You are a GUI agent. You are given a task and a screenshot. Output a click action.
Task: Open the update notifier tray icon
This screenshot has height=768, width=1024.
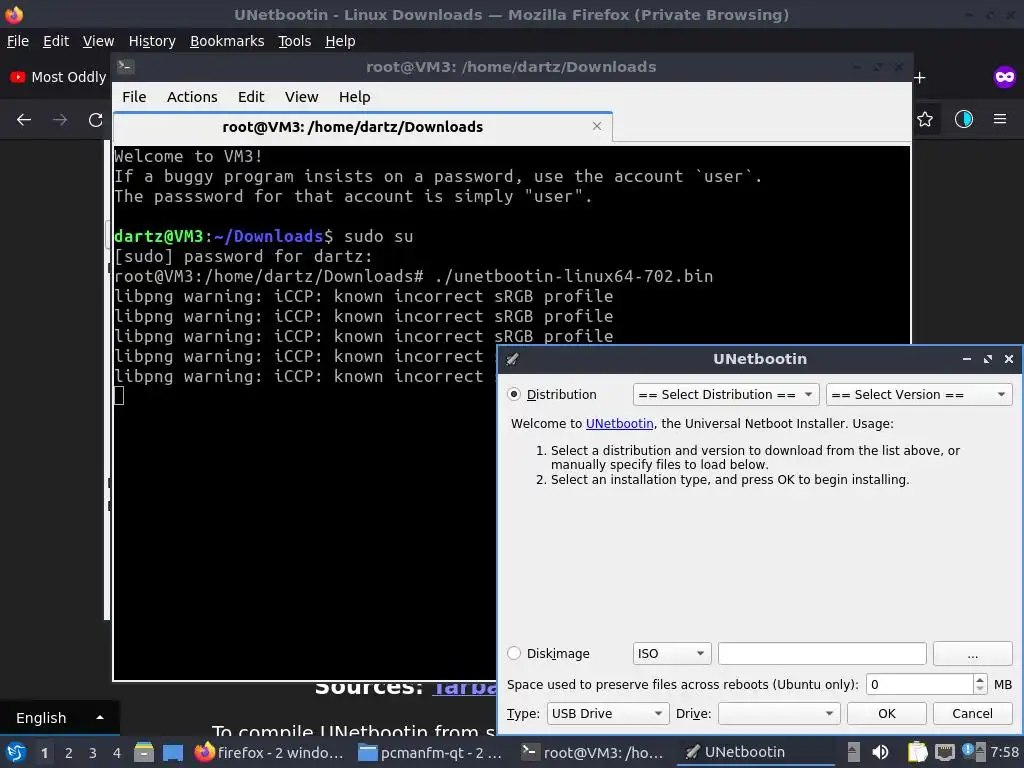tap(968, 750)
